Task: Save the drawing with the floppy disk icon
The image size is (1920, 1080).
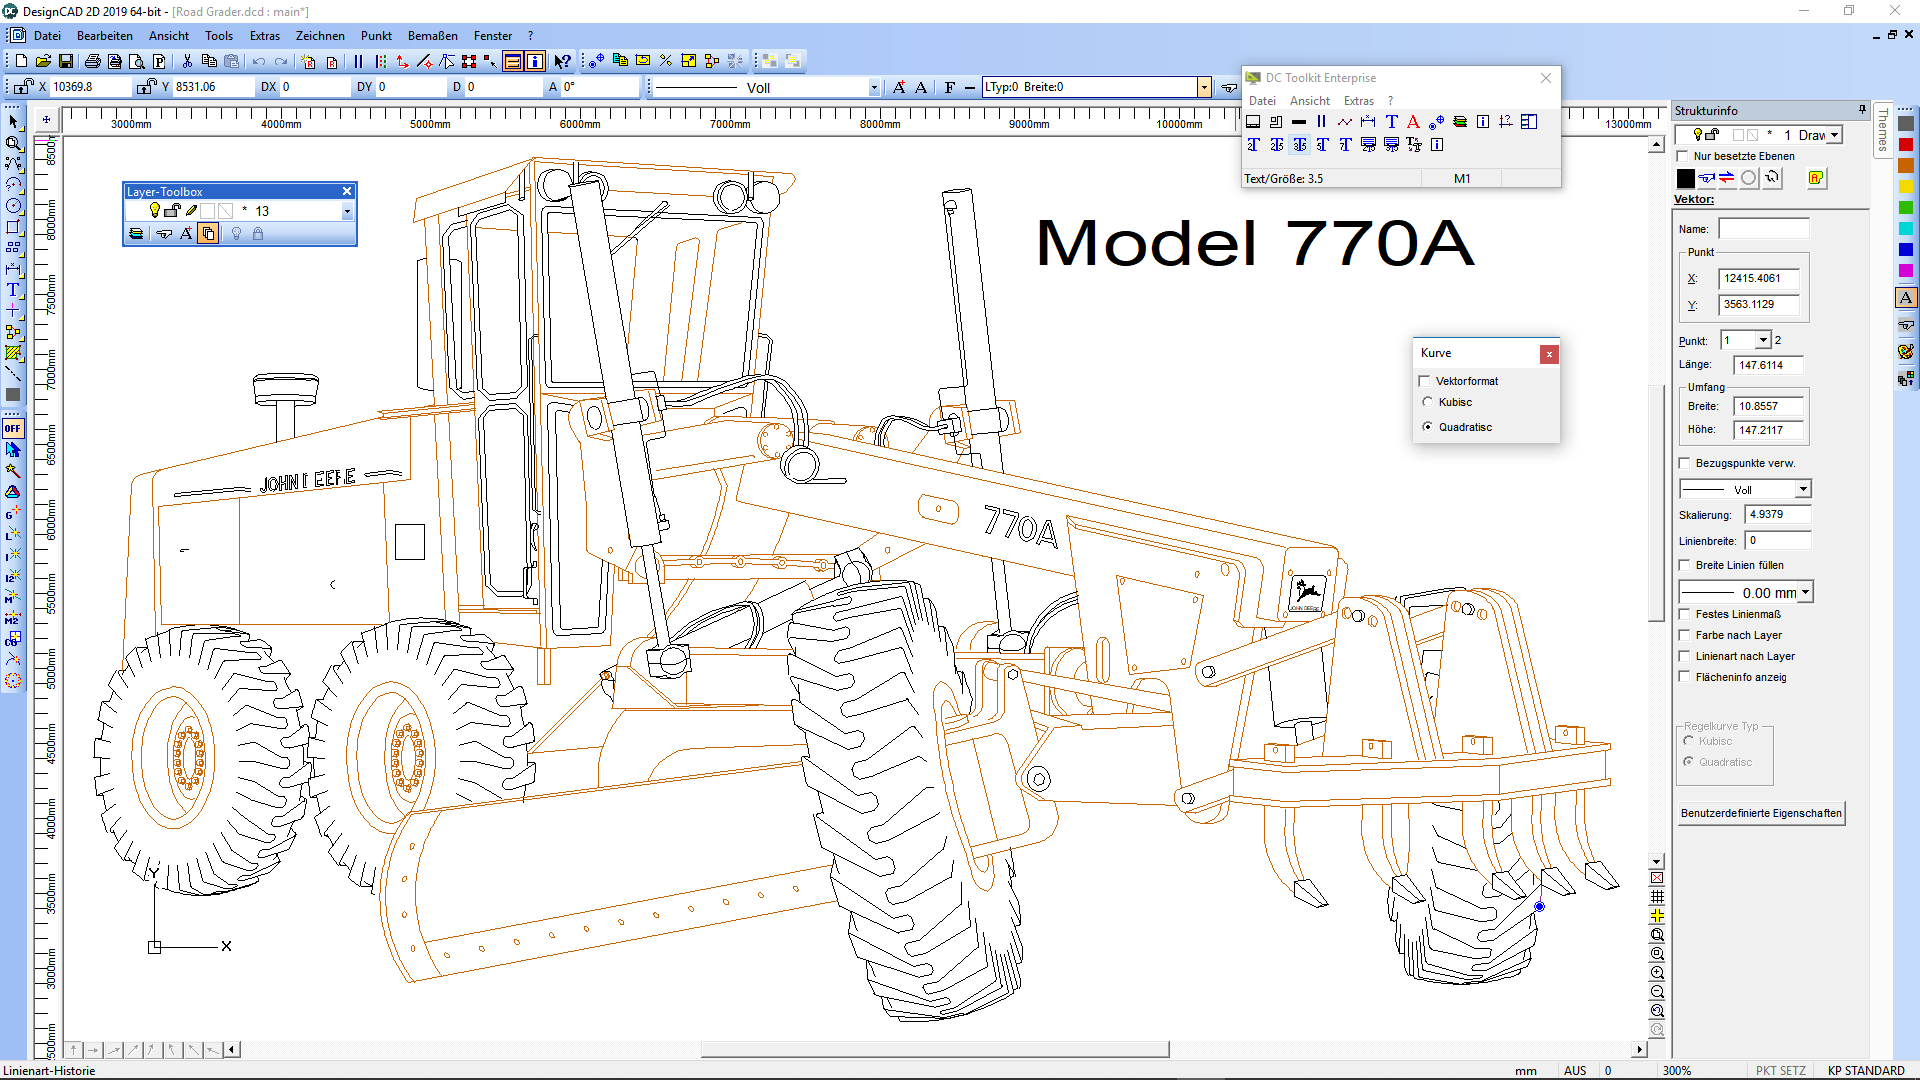Action: coord(66,61)
